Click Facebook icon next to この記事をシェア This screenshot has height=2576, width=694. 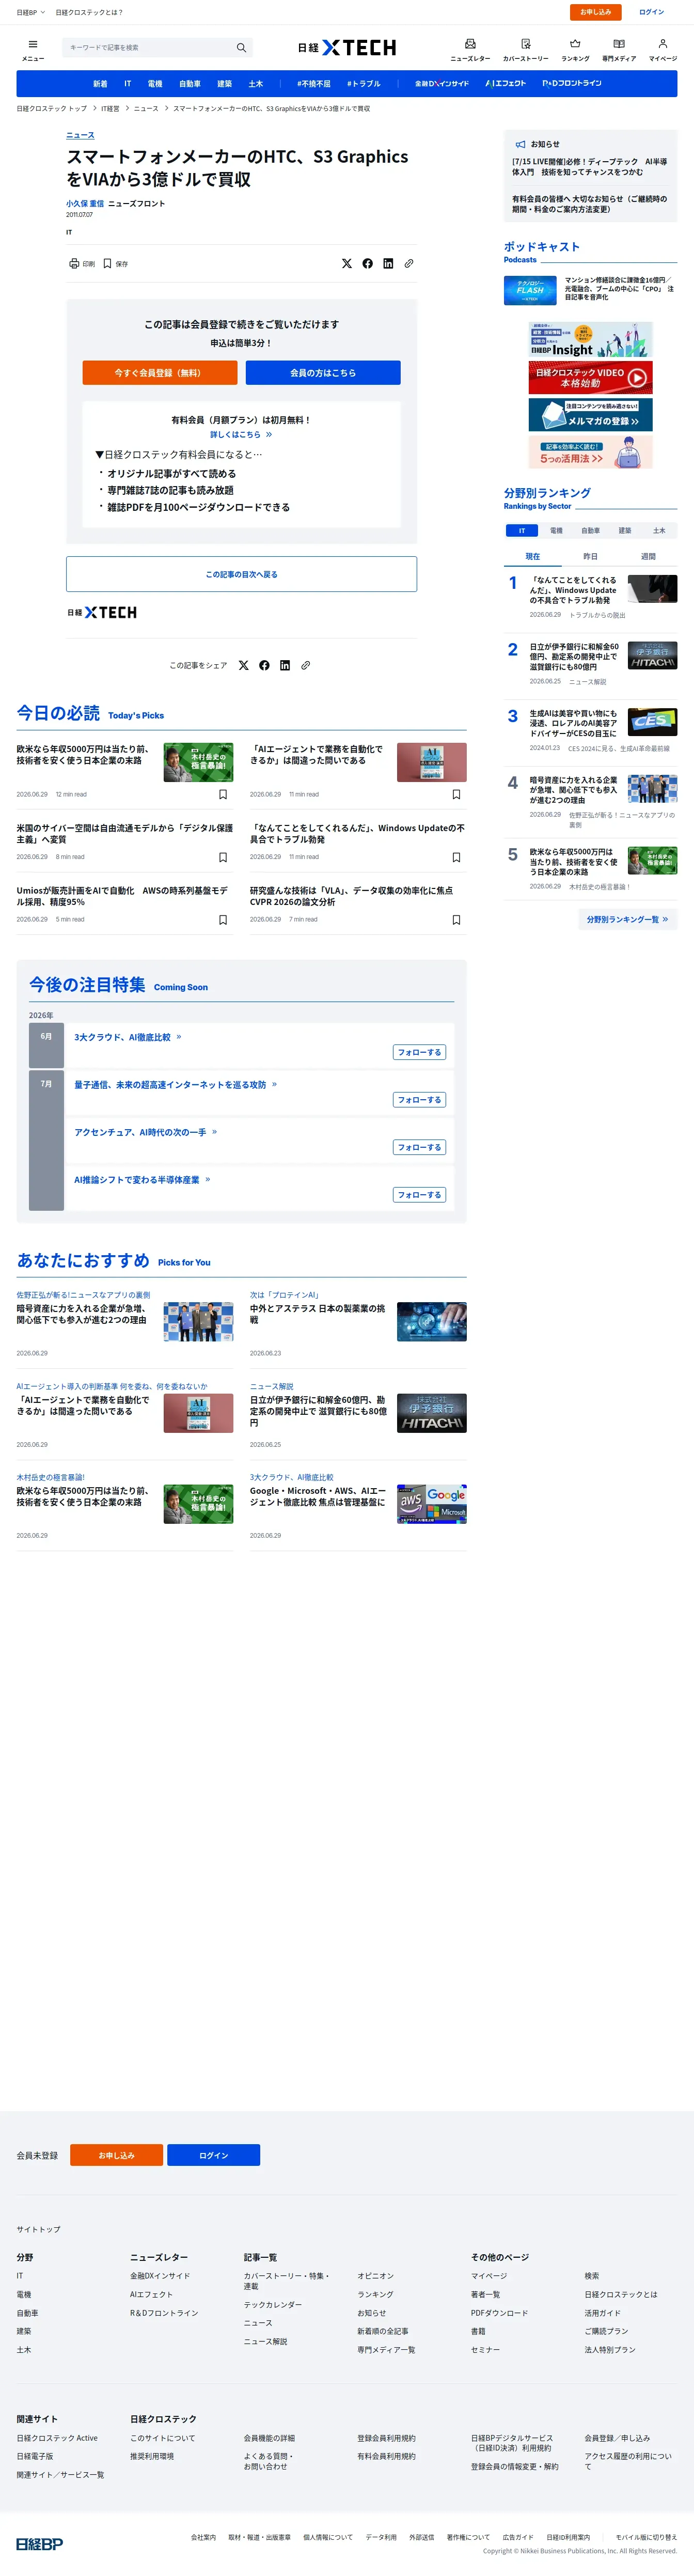[x=265, y=665]
